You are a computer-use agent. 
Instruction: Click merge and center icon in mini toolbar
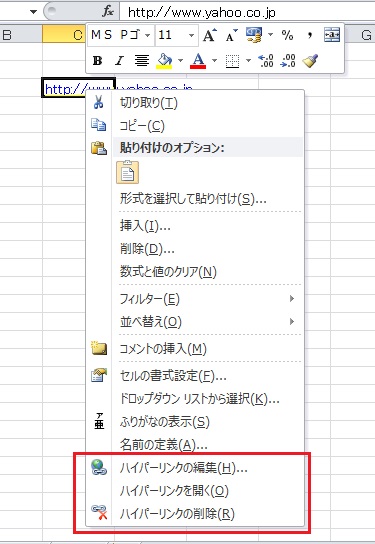tap(332, 35)
